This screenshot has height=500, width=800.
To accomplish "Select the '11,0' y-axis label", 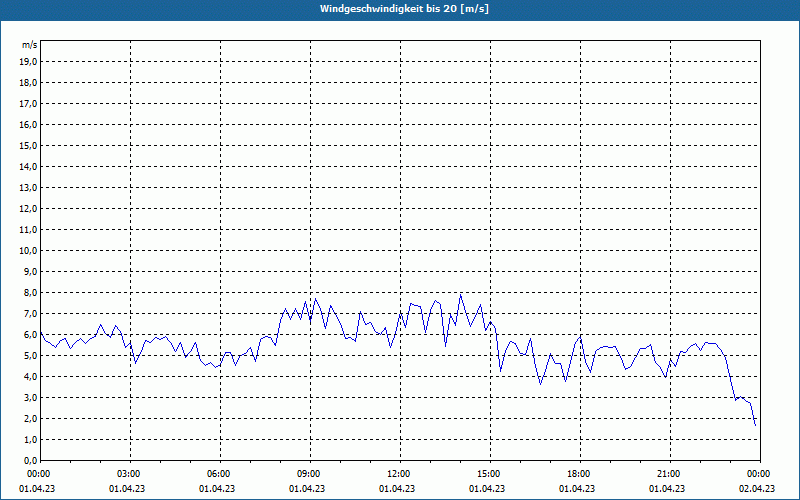I will [27, 230].
